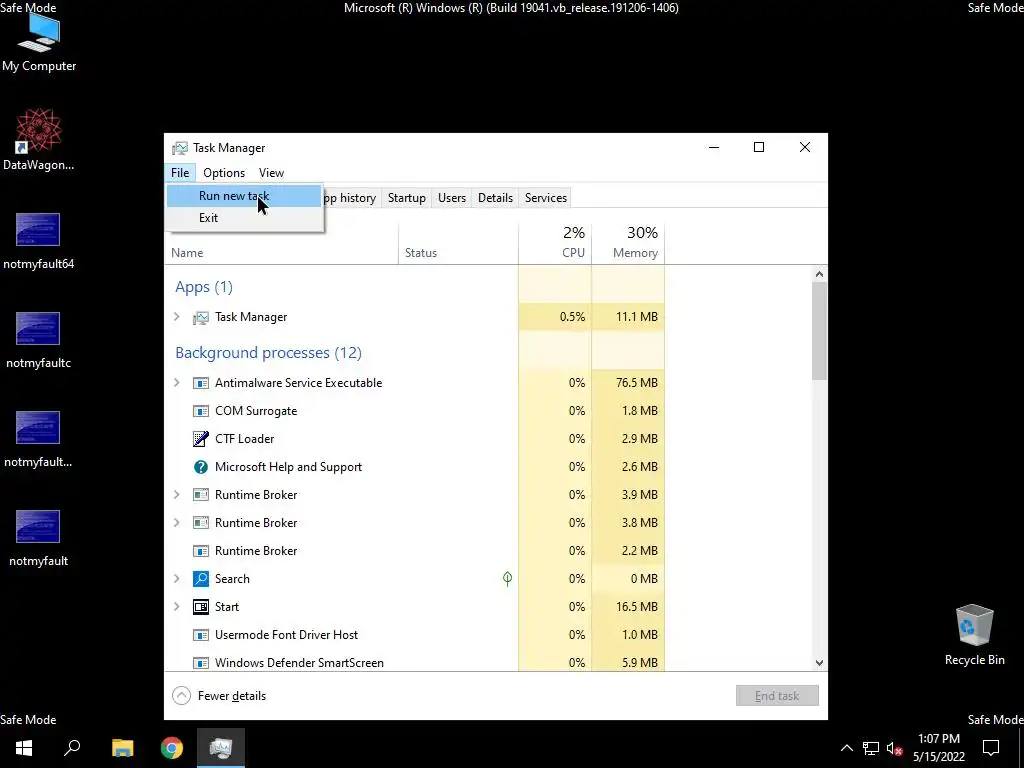The height and width of the screenshot is (768, 1024).
Task: Click the Start process icon
Action: 200,607
